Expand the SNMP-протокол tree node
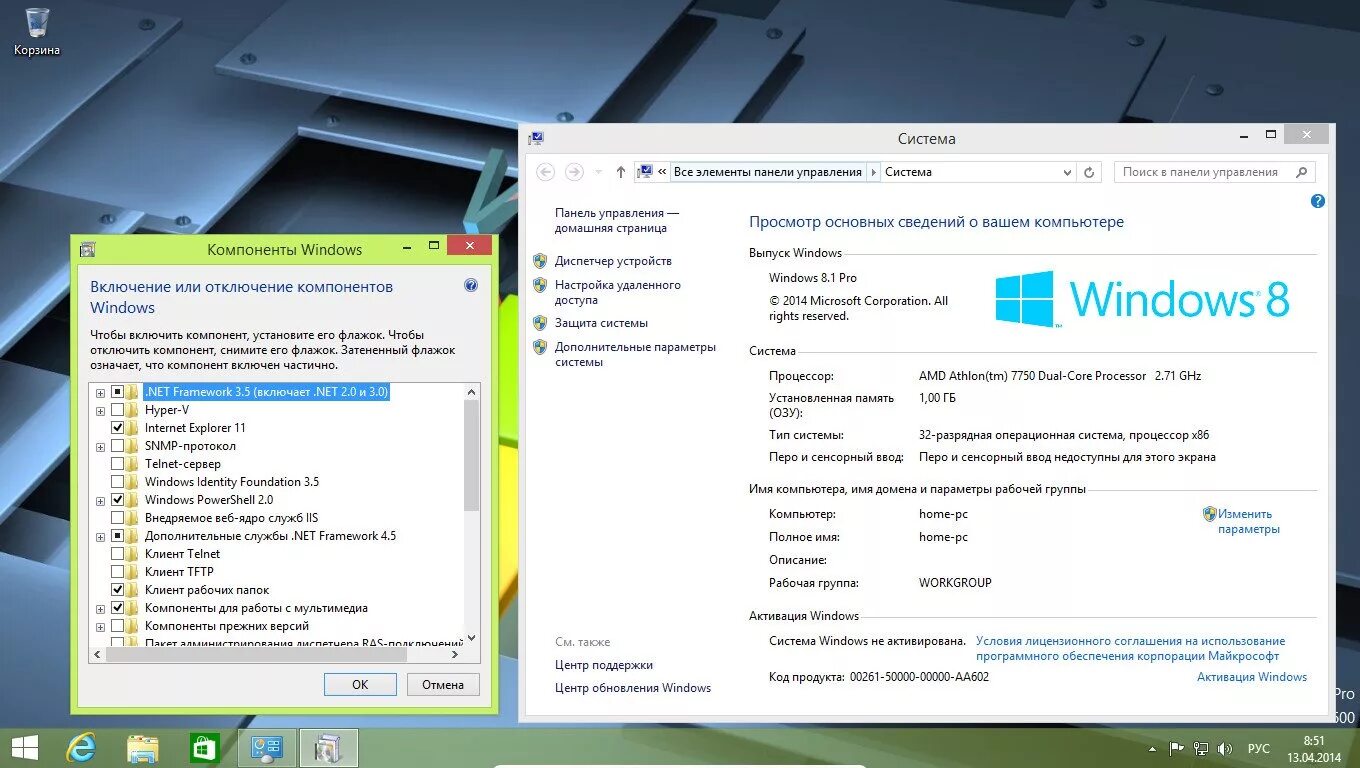Screen dimensions: 1360x768 (x=100, y=446)
